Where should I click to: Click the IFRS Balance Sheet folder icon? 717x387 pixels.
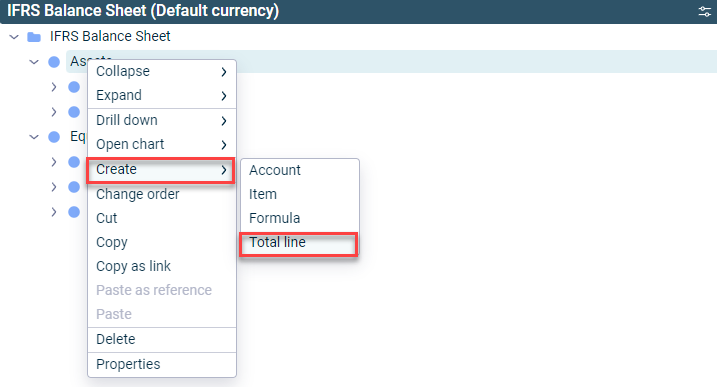pyautogui.click(x=34, y=37)
